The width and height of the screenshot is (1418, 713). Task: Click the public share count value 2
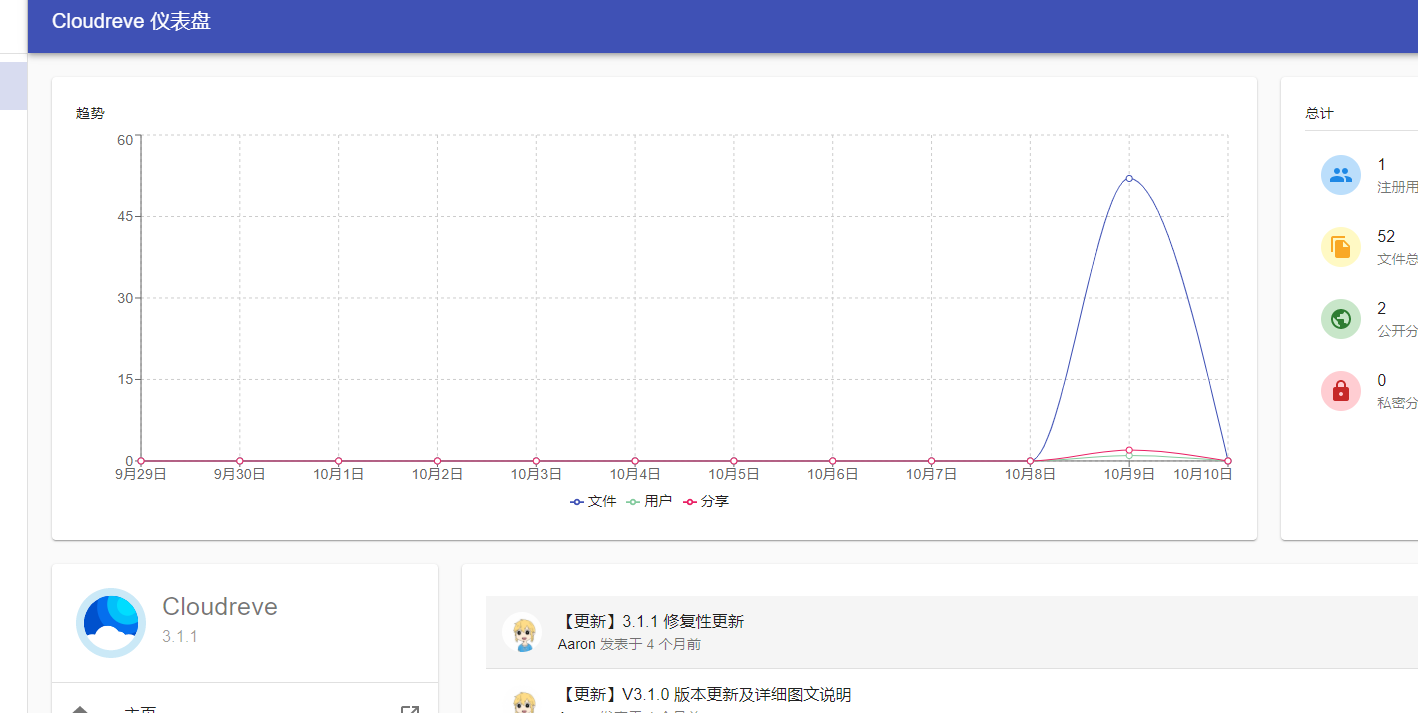coord(1382,309)
